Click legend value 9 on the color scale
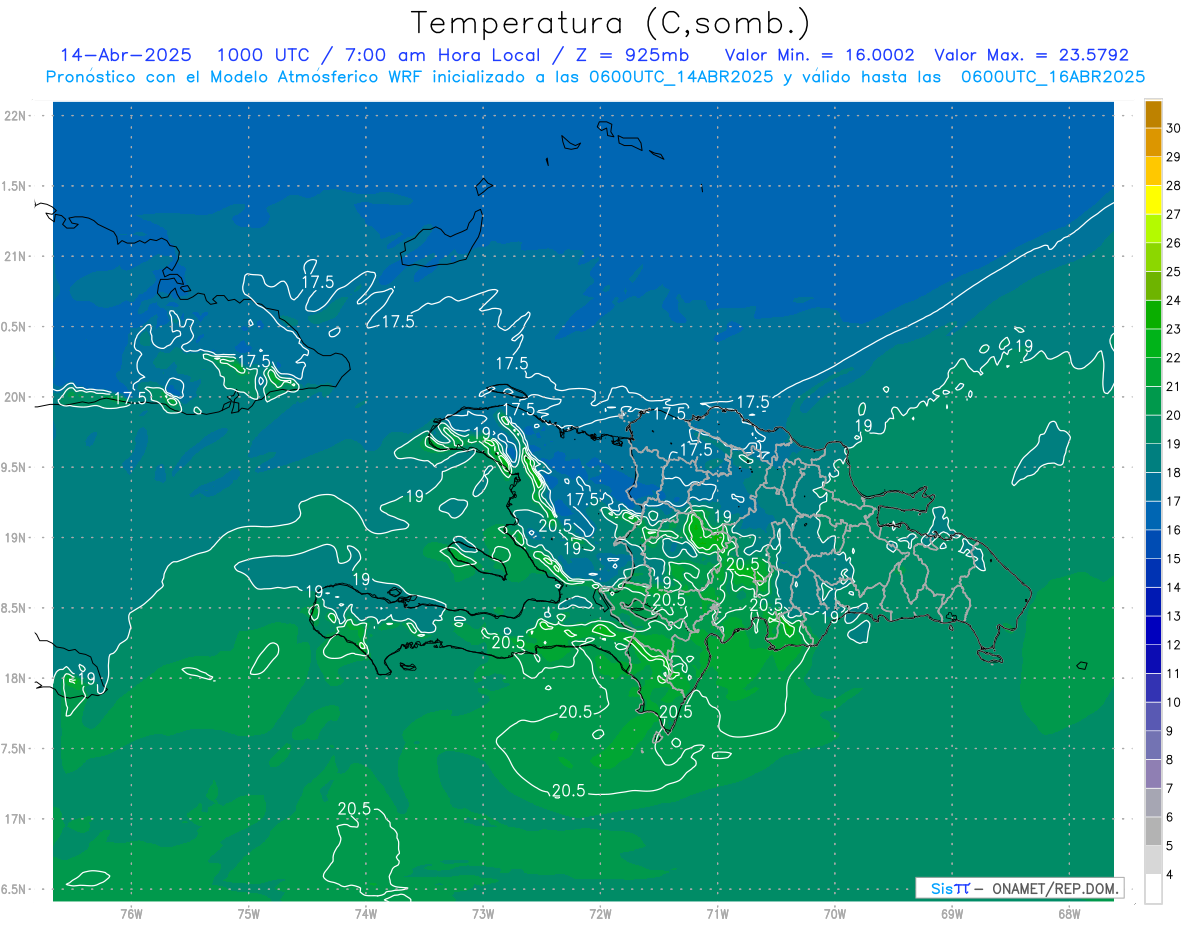1200x927 pixels. pos(1172,731)
